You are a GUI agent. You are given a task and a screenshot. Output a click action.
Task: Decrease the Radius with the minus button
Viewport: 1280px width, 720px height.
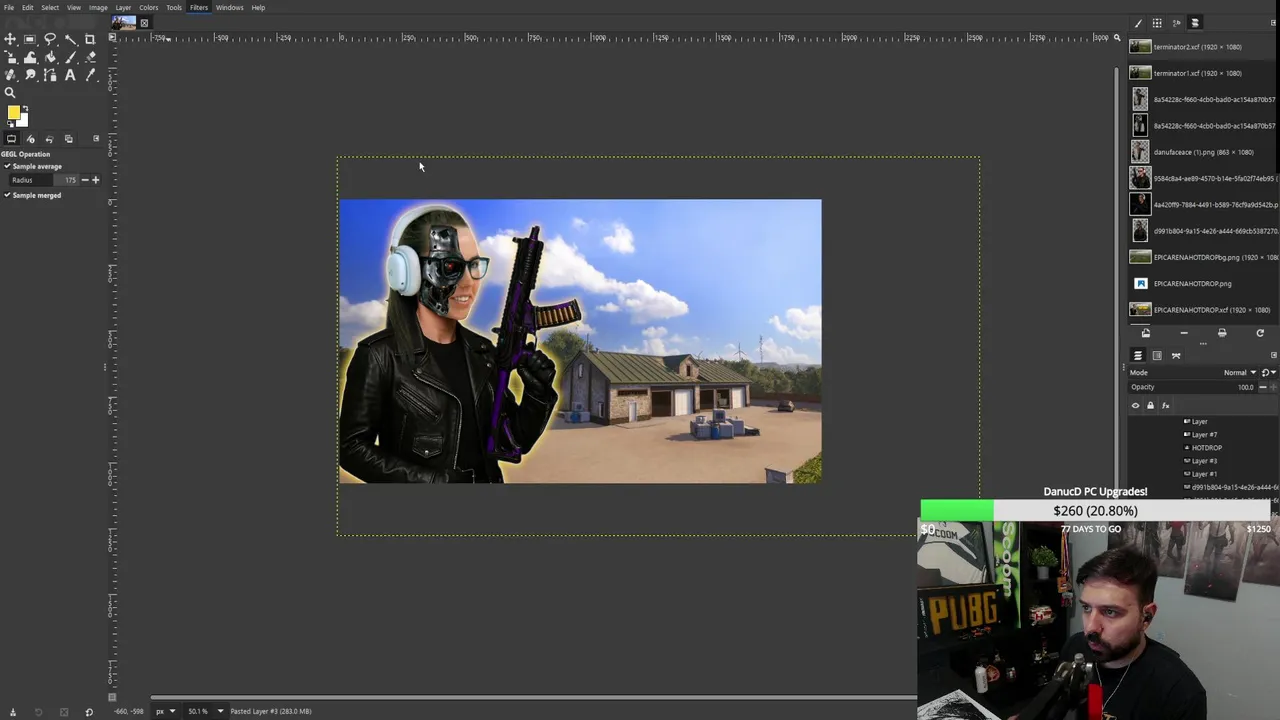85,180
